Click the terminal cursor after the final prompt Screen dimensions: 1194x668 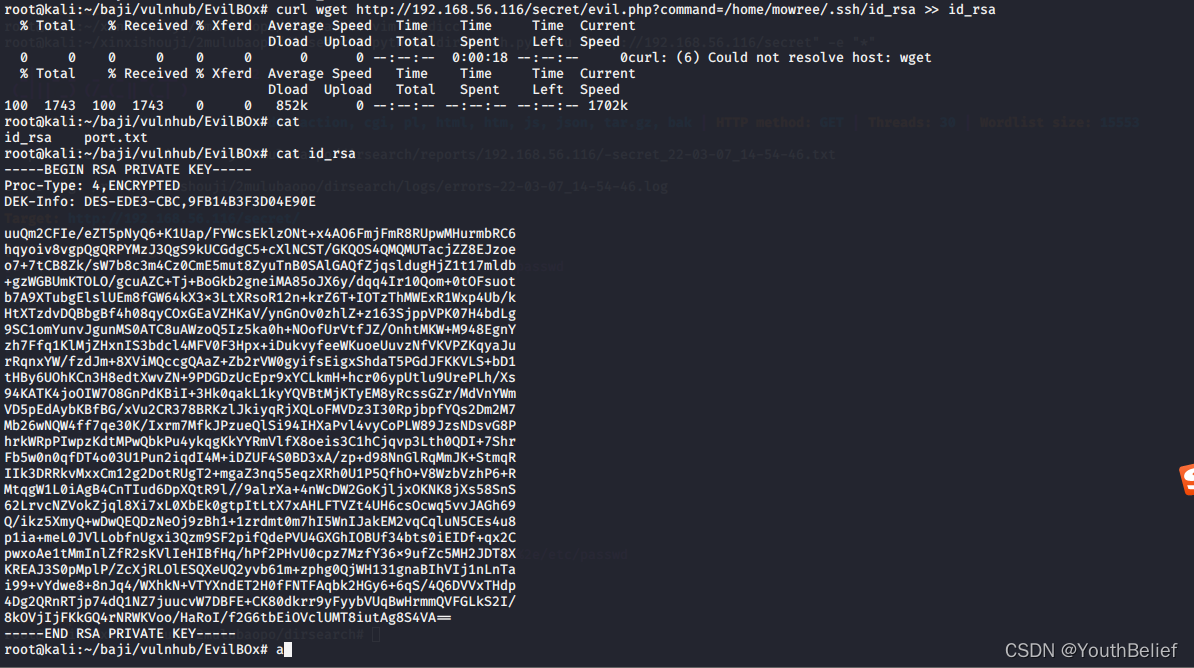coord(288,650)
